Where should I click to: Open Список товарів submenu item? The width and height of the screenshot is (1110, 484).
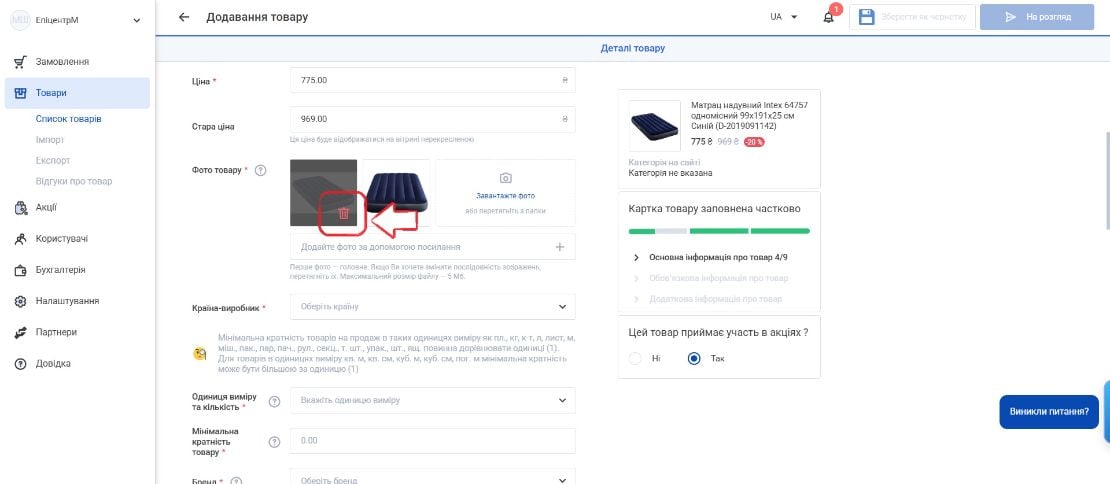coord(69,119)
